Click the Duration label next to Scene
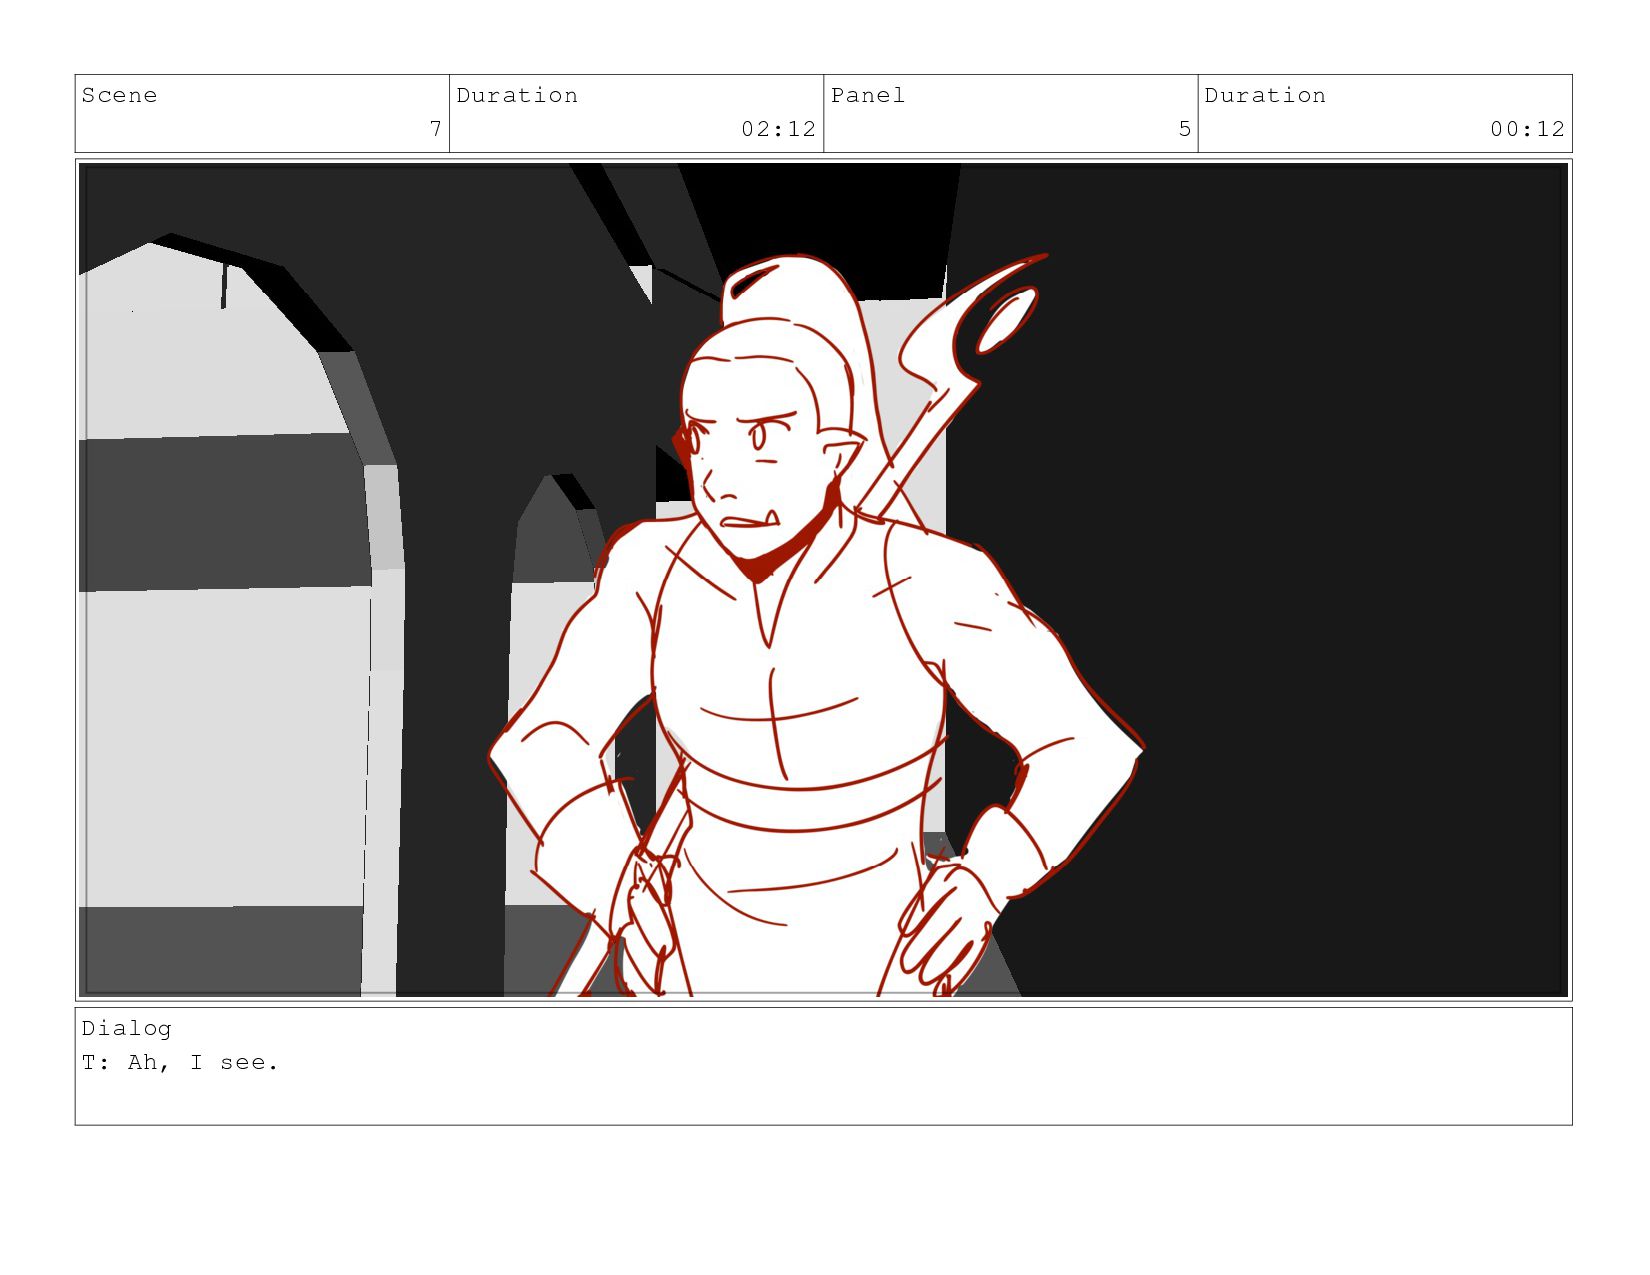Screen dimensions: 1650x1275 pyautogui.click(x=517, y=95)
